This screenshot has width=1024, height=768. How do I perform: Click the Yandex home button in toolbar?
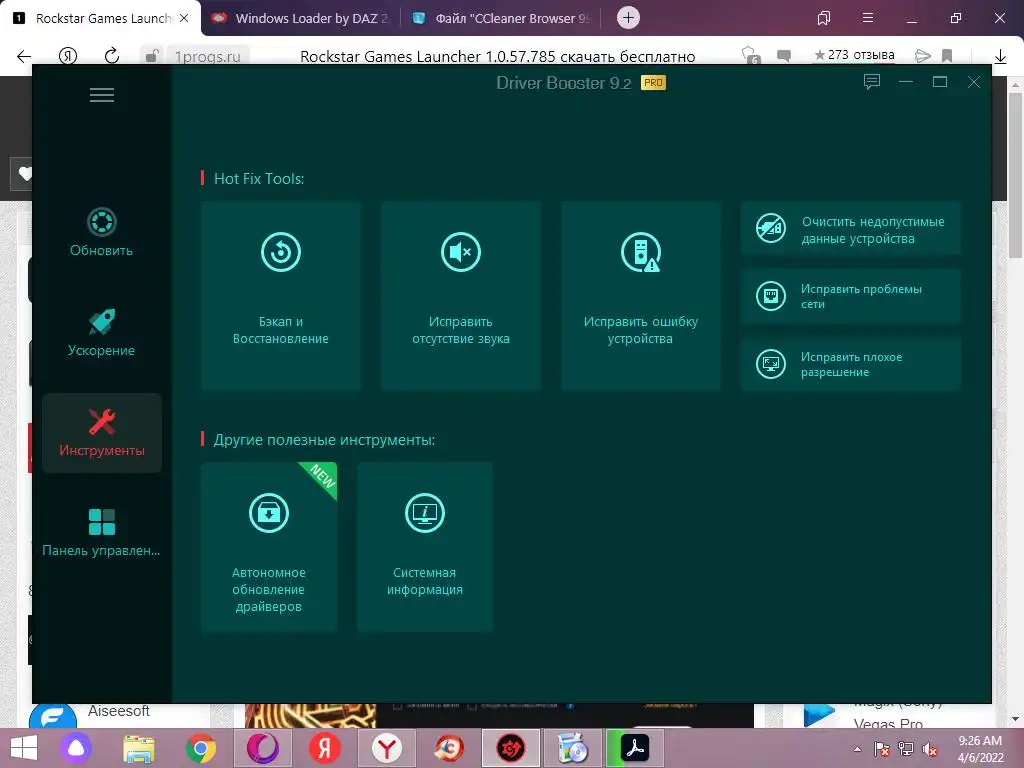[68, 56]
